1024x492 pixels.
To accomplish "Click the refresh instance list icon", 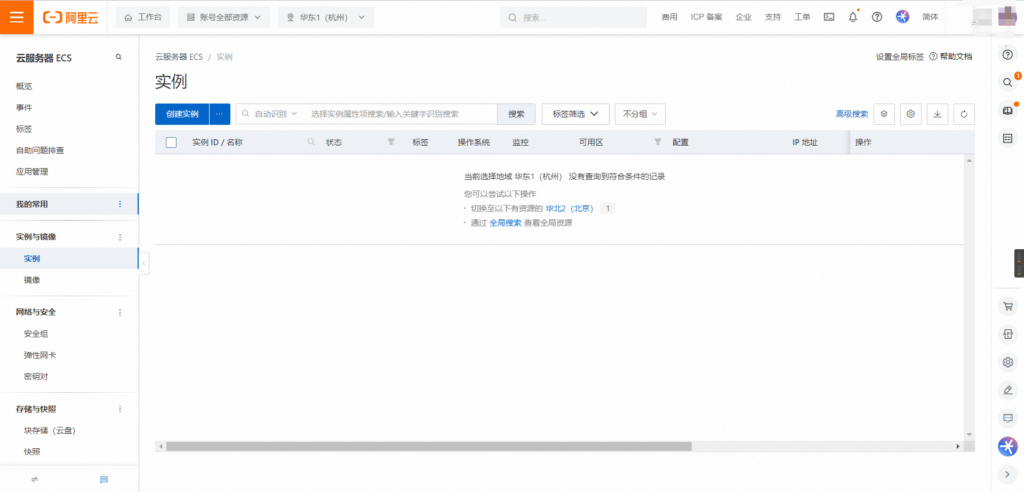I will click(964, 114).
